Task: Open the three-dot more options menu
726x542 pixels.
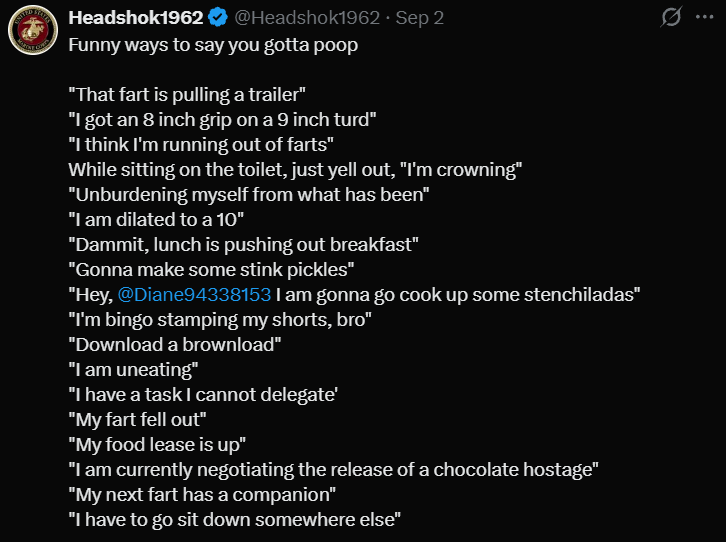Action: (x=704, y=17)
